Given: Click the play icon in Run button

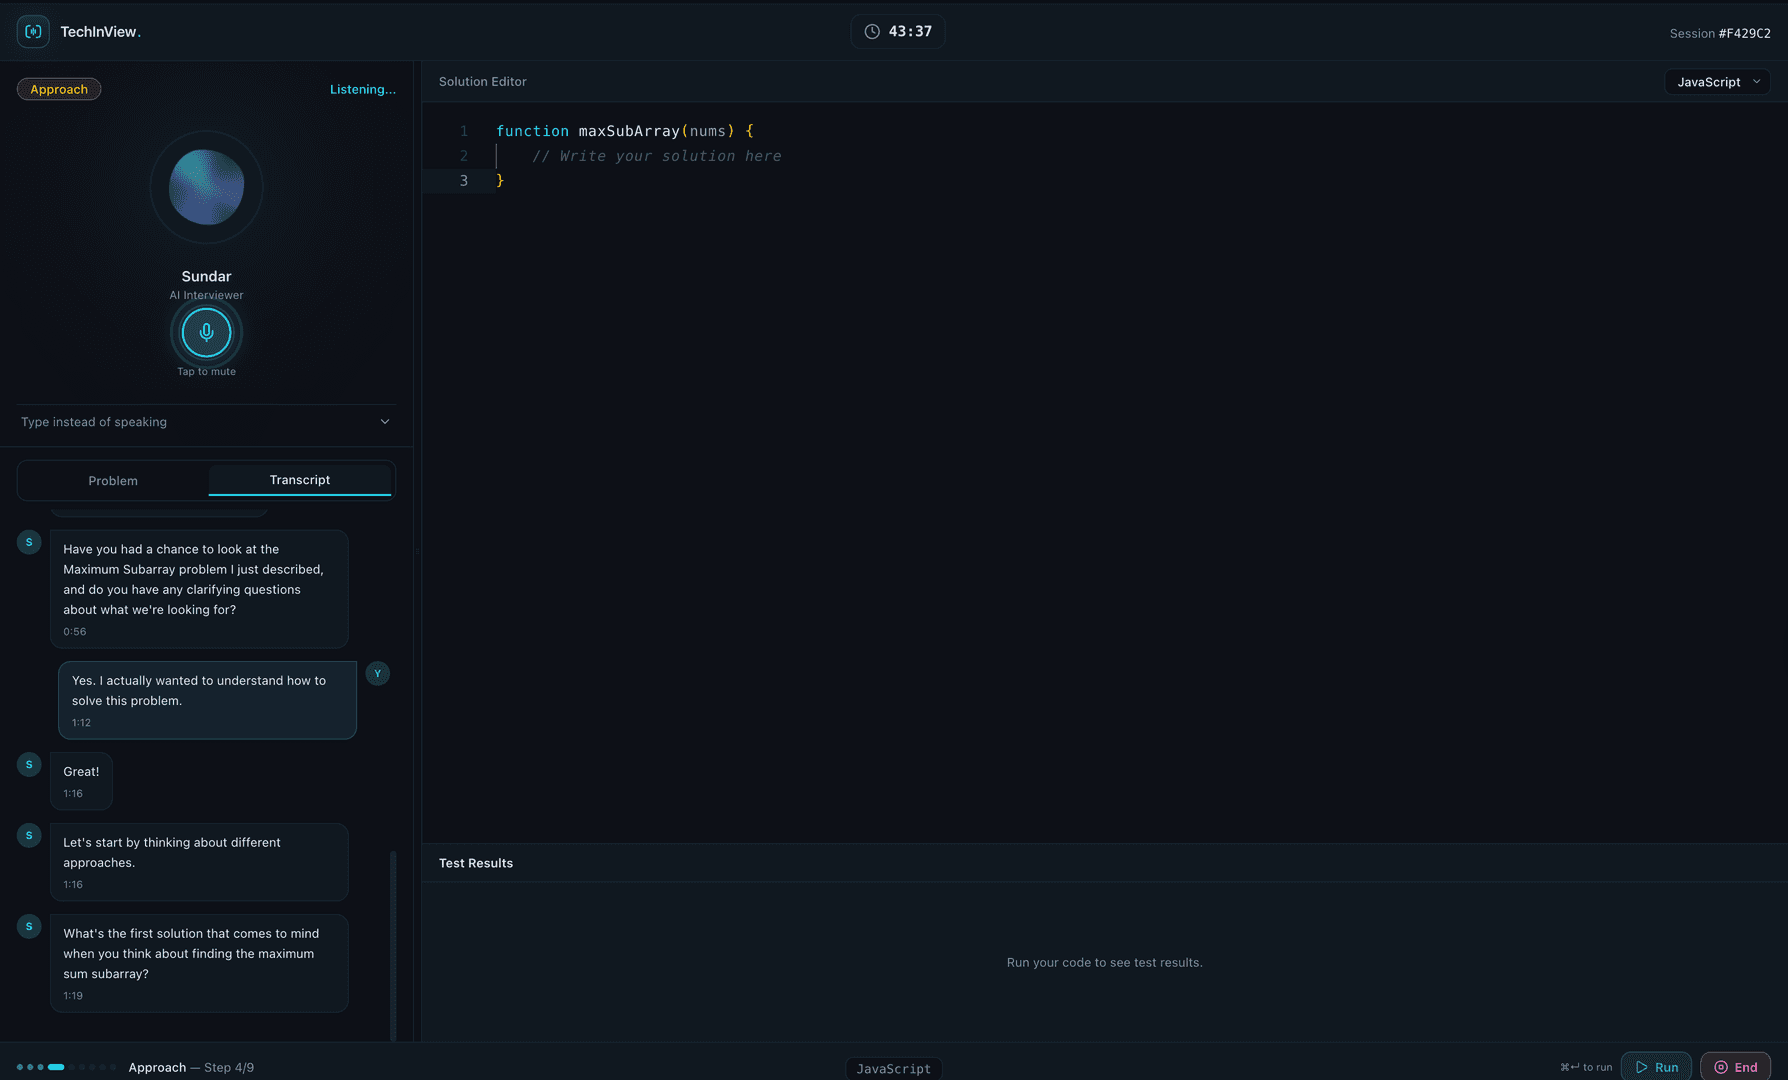Looking at the screenshot, I should click(1641, 1067).
